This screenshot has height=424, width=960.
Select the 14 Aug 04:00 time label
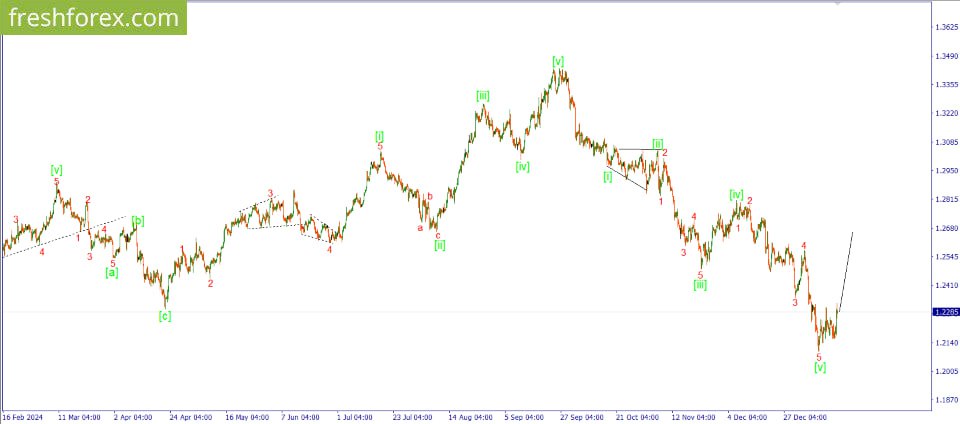(469, 417)
